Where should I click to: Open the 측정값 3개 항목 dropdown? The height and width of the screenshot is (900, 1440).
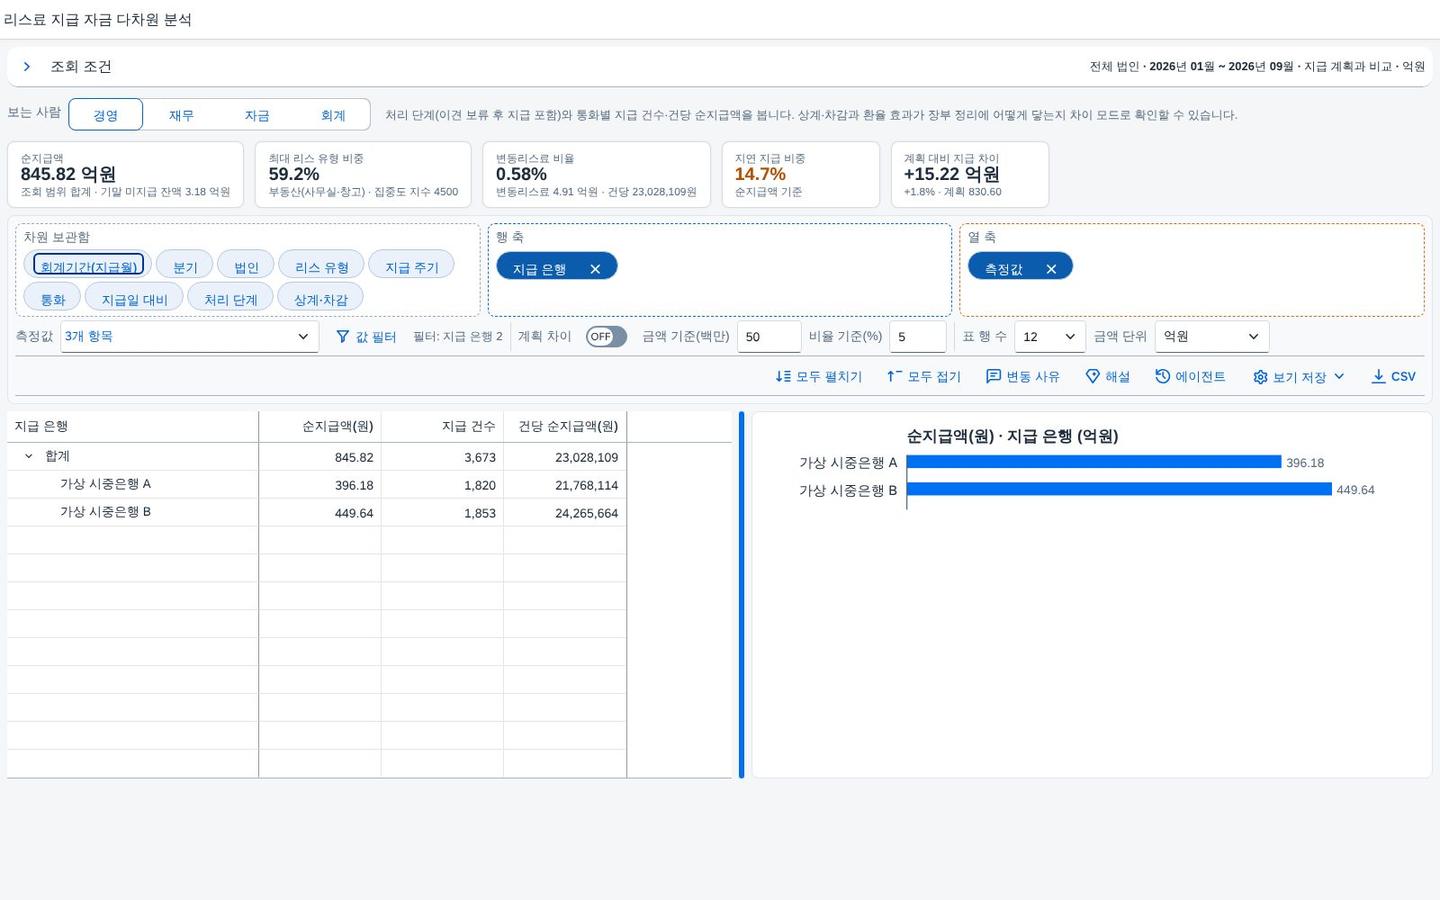[x=190, y=337]
